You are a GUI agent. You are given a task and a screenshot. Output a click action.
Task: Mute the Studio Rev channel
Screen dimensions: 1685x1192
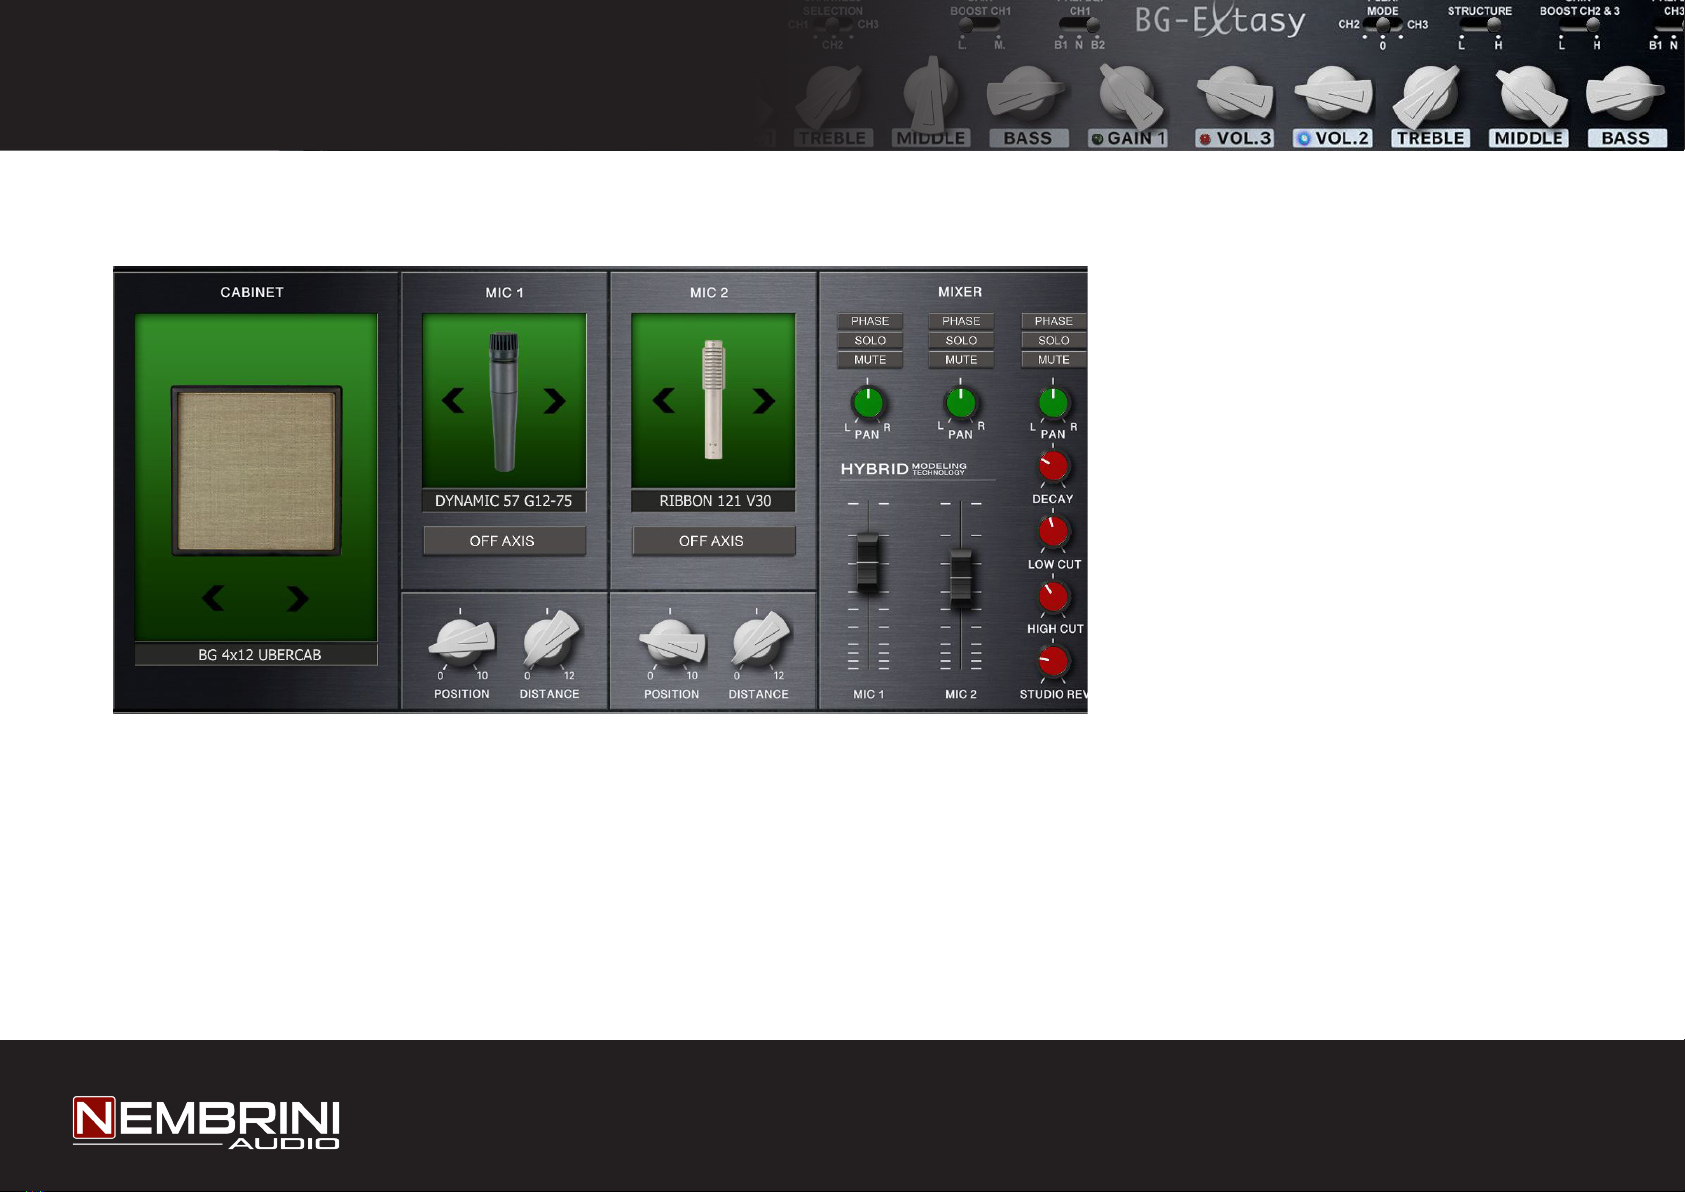pos(1054,359)
